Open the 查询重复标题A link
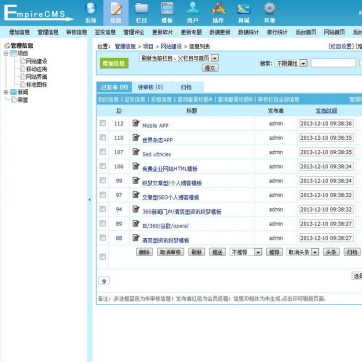The height and width of the screenshot is (362, 362). (x=195, y=99)
